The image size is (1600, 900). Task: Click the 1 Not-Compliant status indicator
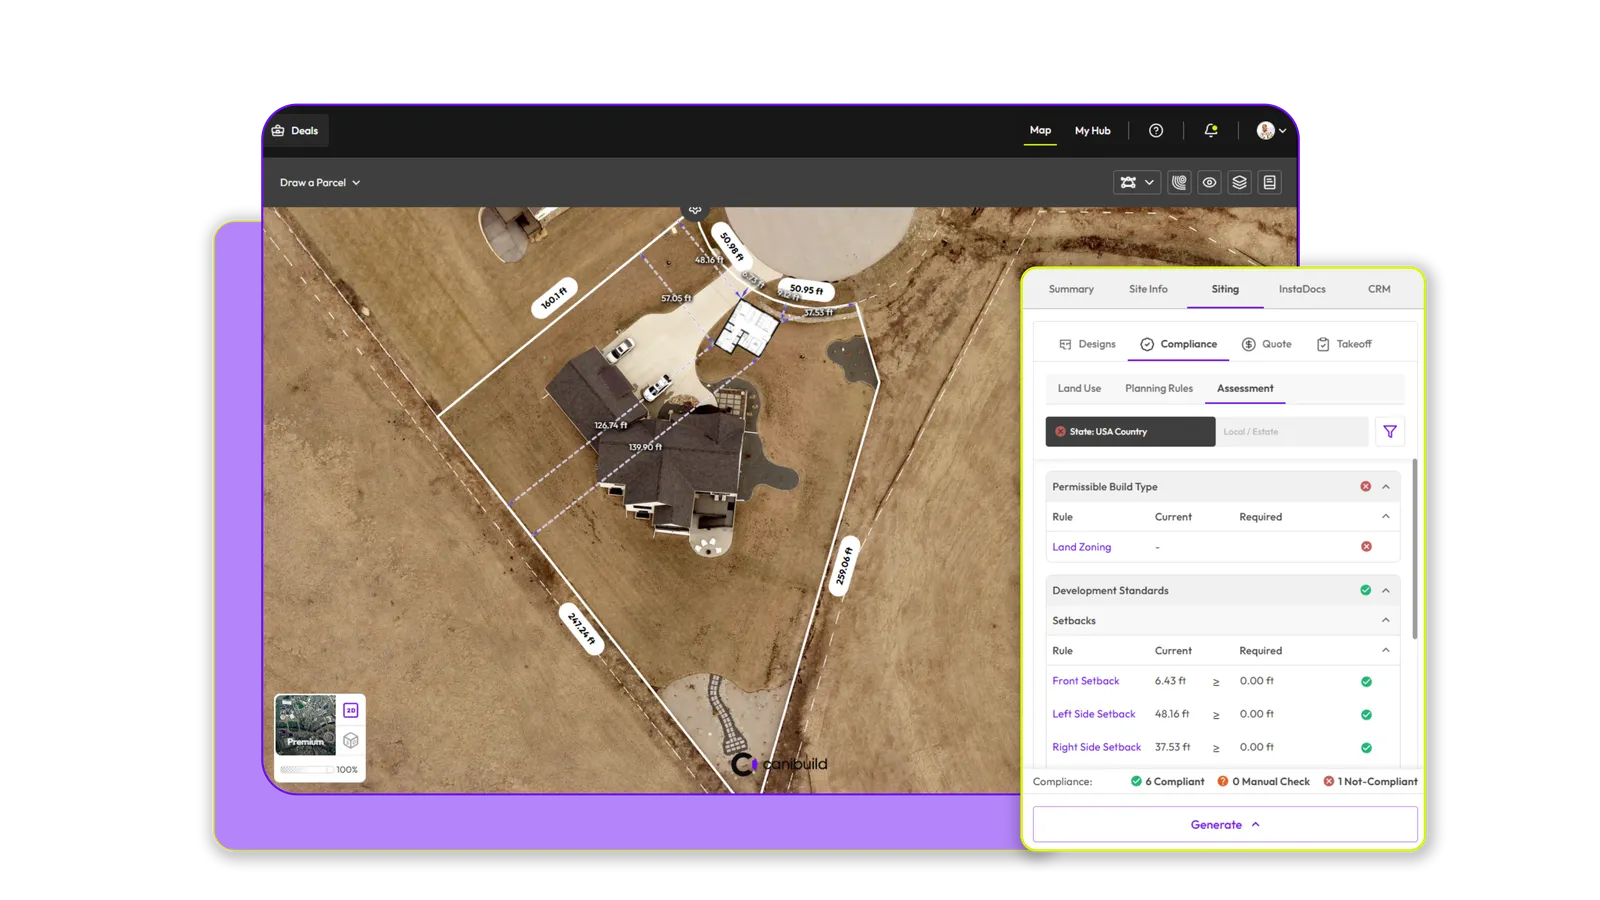(x=1370, y=782)
